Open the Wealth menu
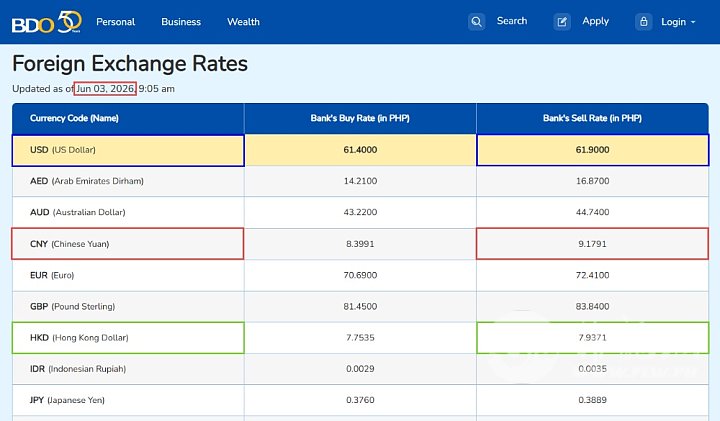Screen dimensions: 720x421 click(x=243, y=22)
